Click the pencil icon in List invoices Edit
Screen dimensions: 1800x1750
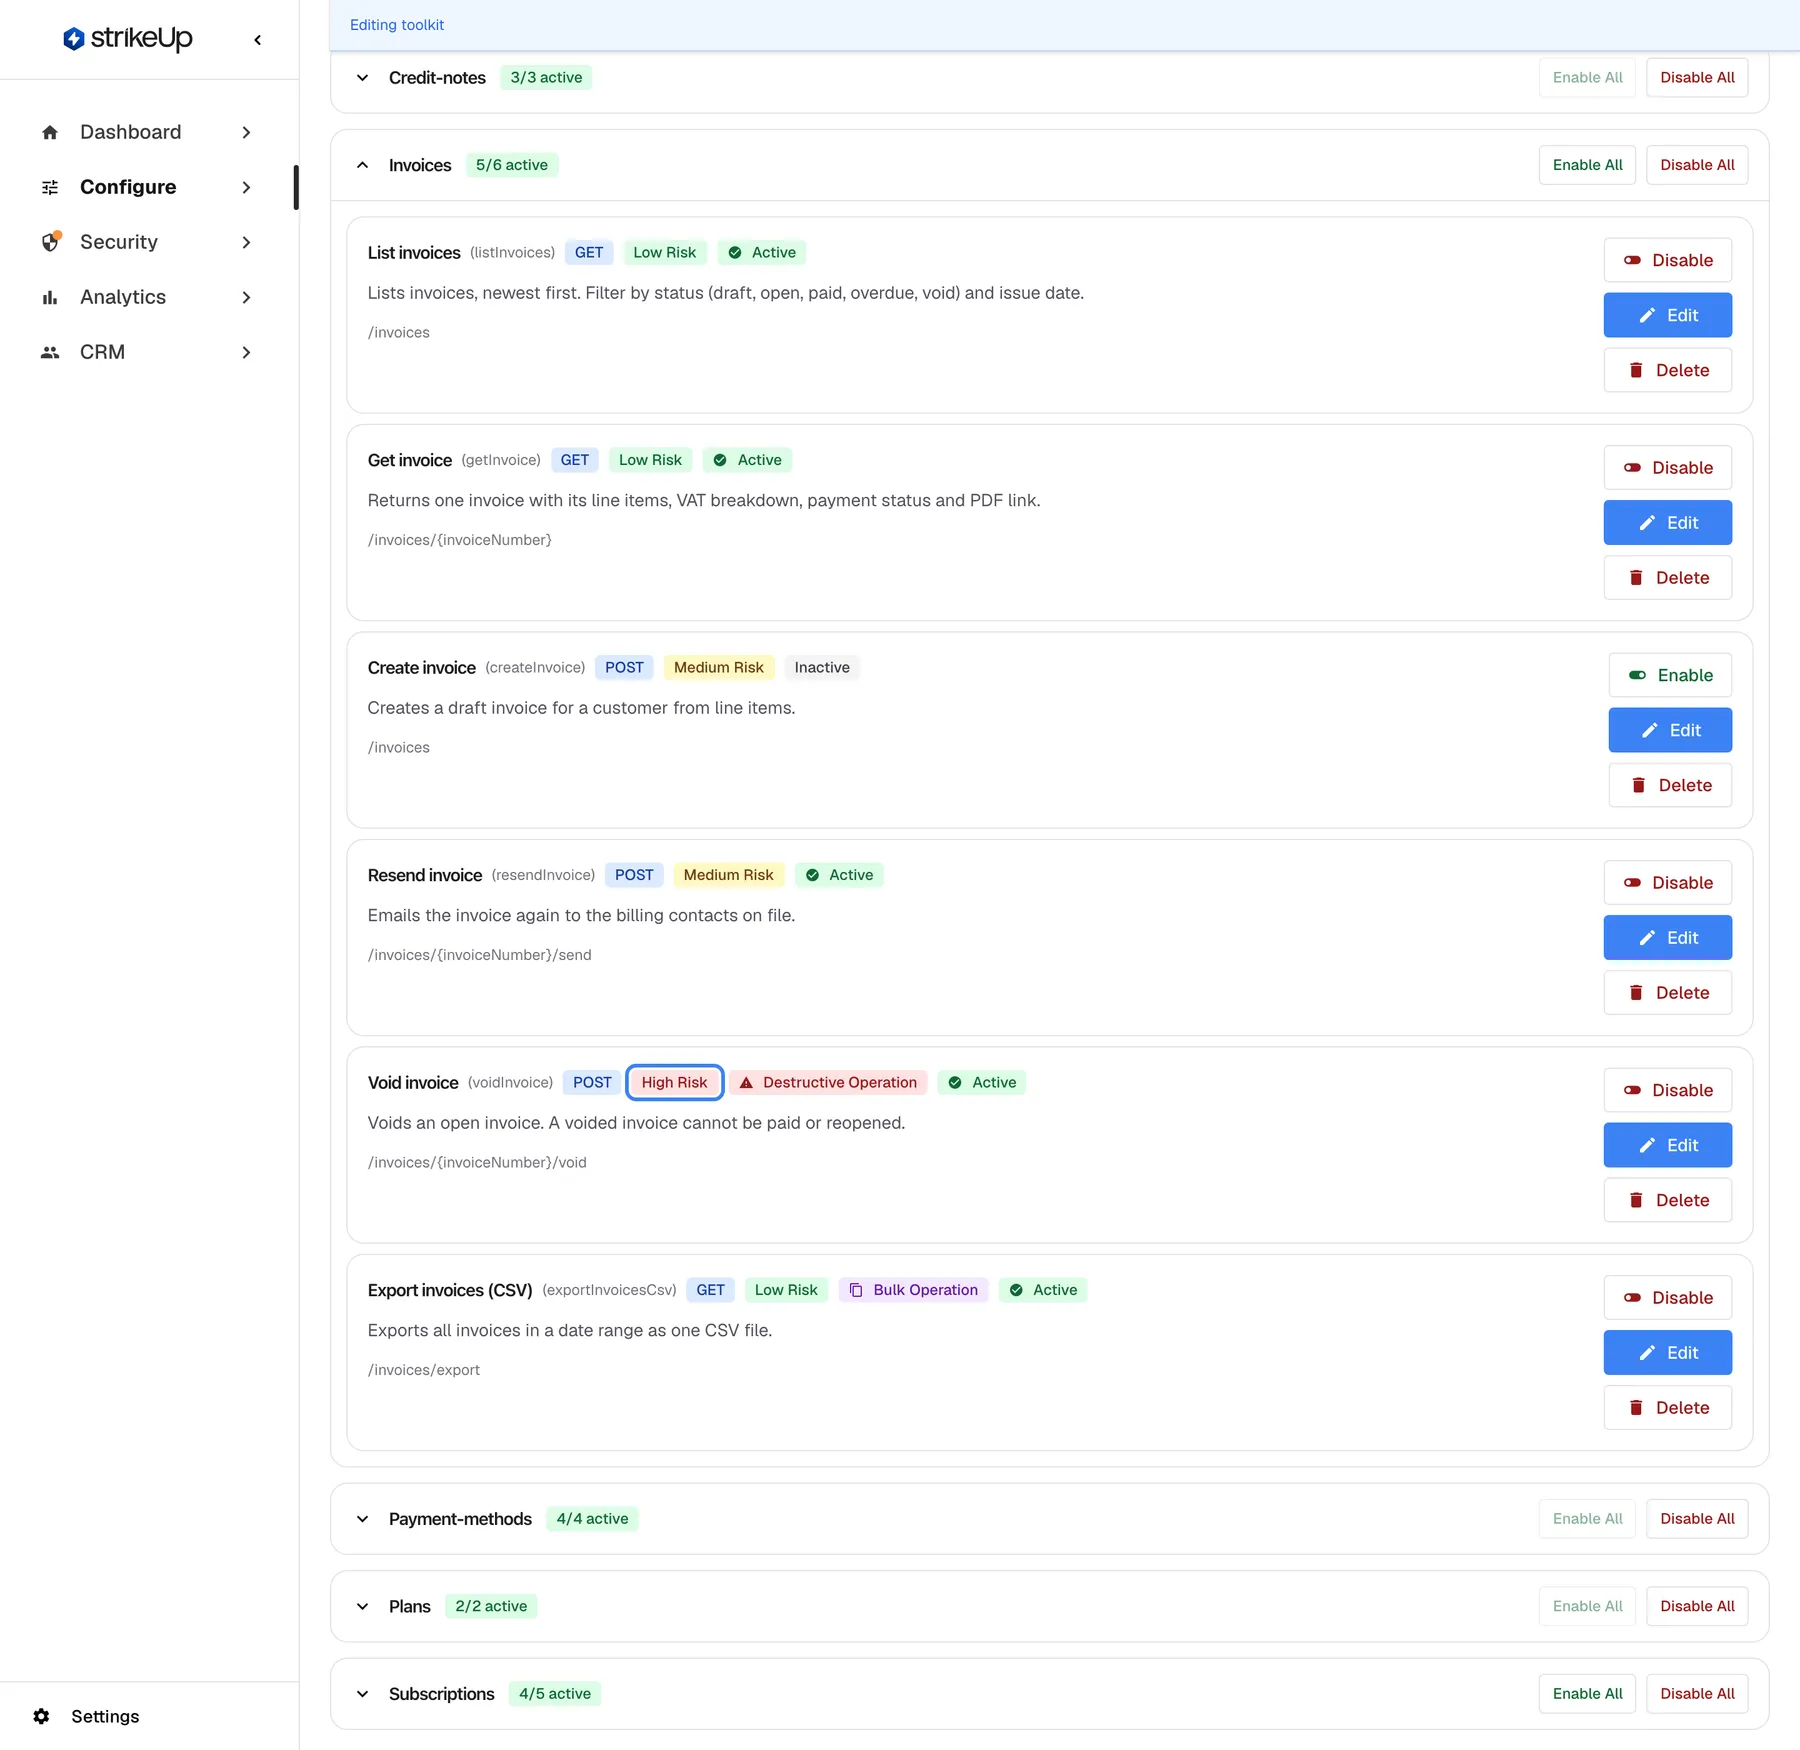tap(1647, 315)
